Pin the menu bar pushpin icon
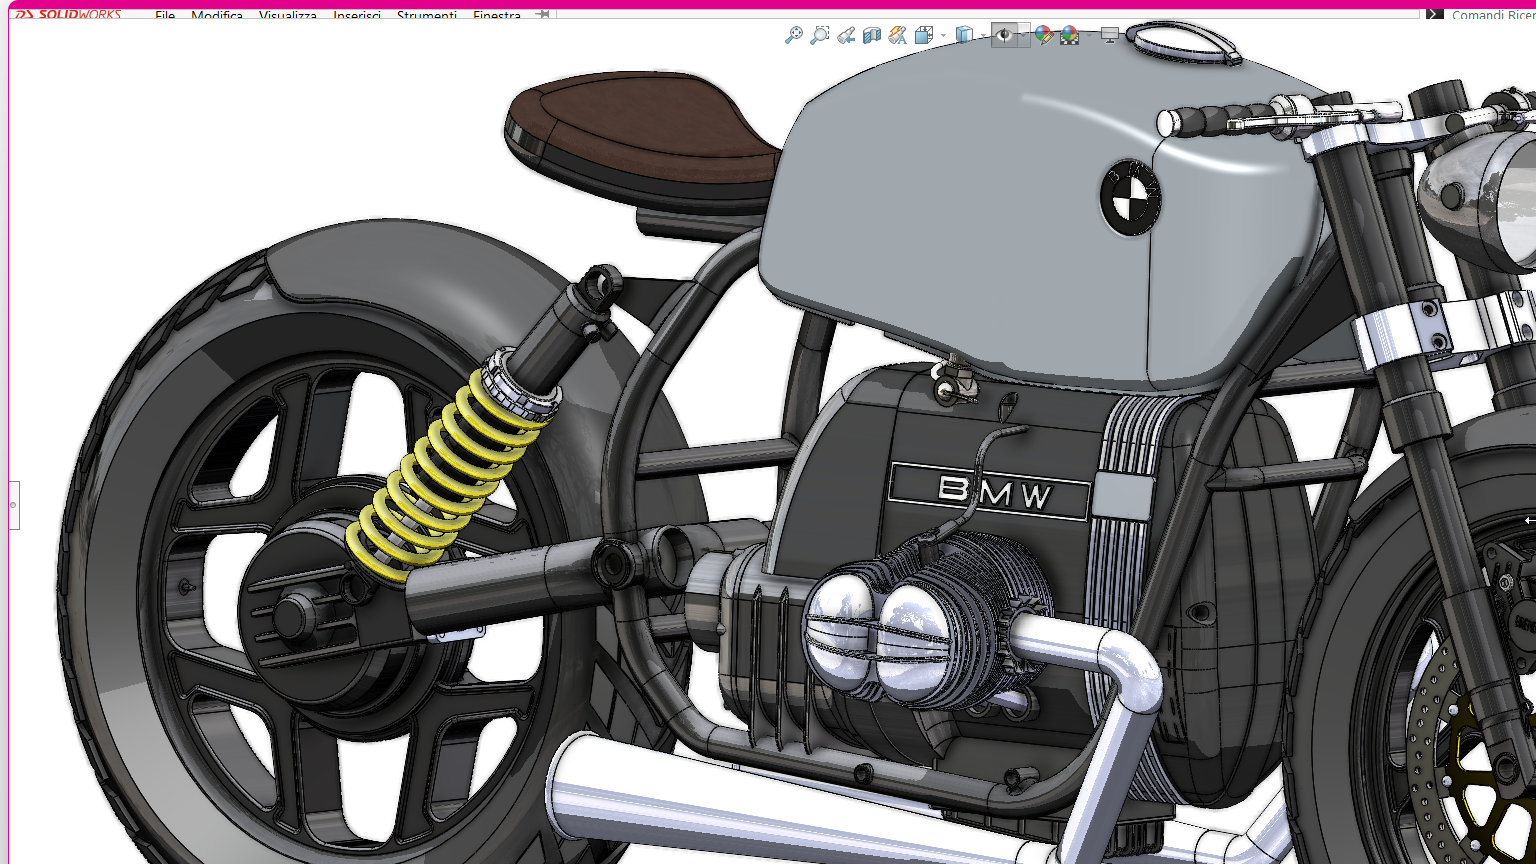 click(543, 15)
